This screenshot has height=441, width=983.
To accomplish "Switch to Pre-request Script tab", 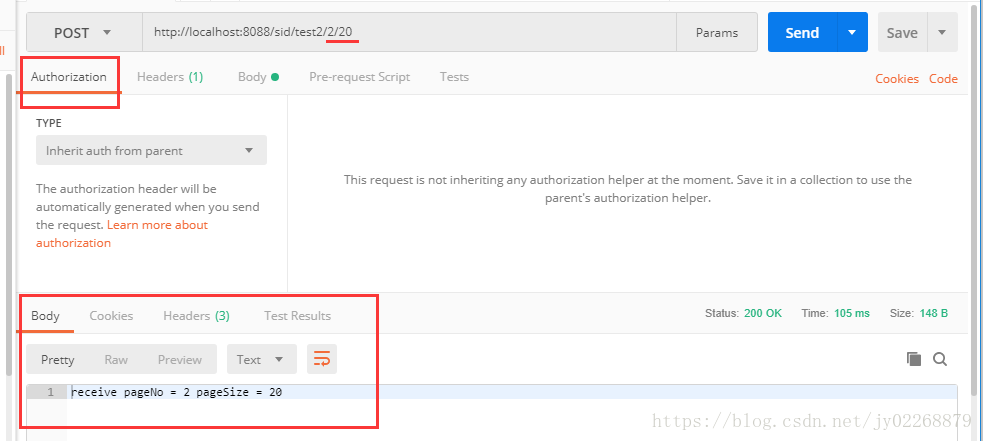I will click(359, 77).
